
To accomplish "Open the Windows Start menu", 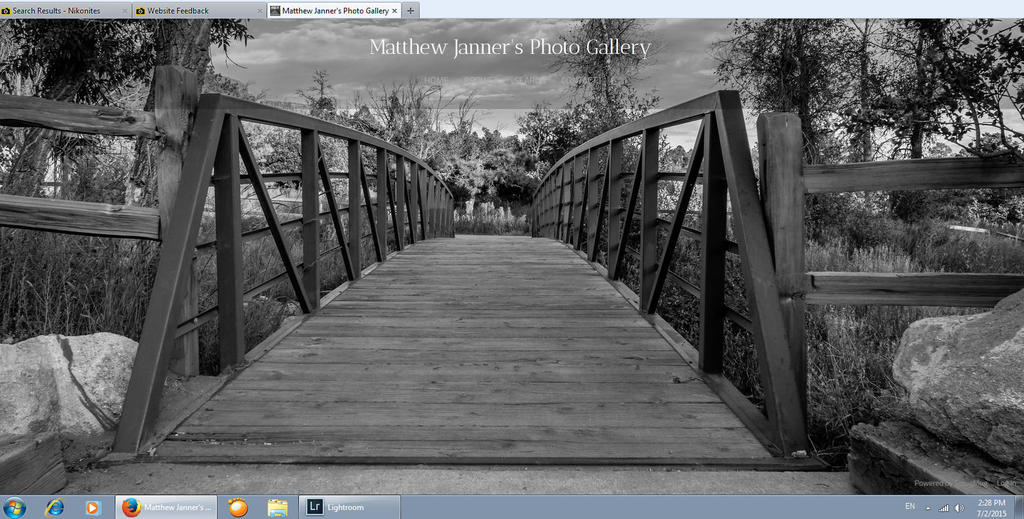I will point(16,507).
